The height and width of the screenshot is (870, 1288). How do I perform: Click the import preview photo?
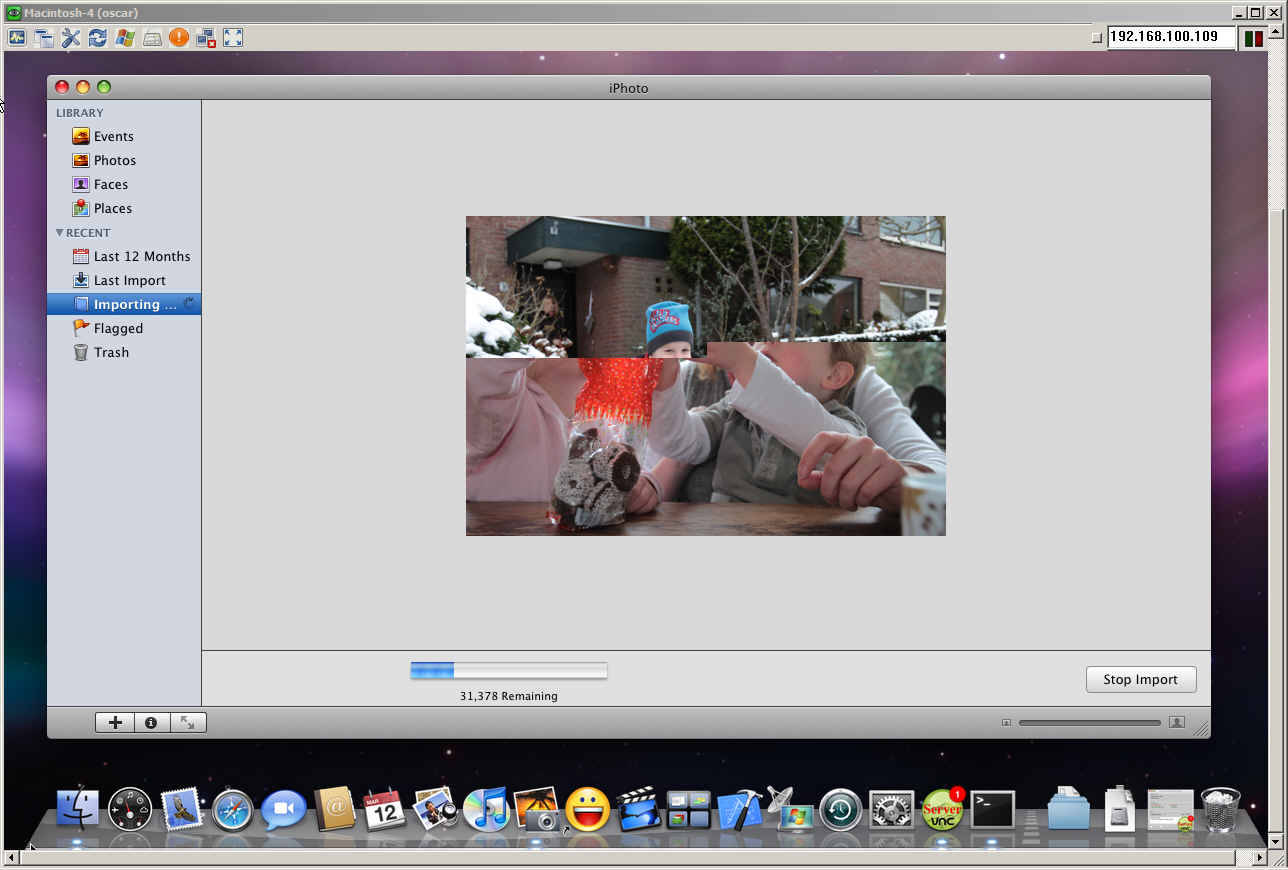click(705, 375)
